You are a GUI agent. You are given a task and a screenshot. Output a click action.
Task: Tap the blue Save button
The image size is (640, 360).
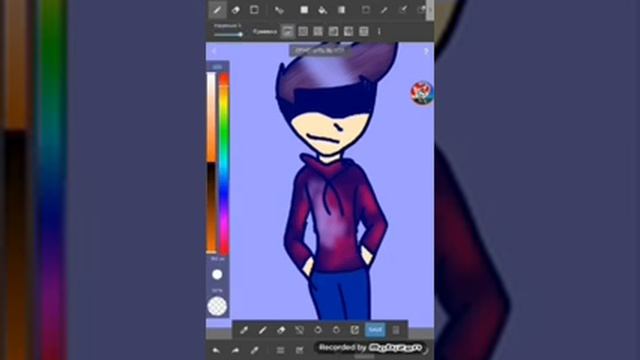[x=375, y=330]
